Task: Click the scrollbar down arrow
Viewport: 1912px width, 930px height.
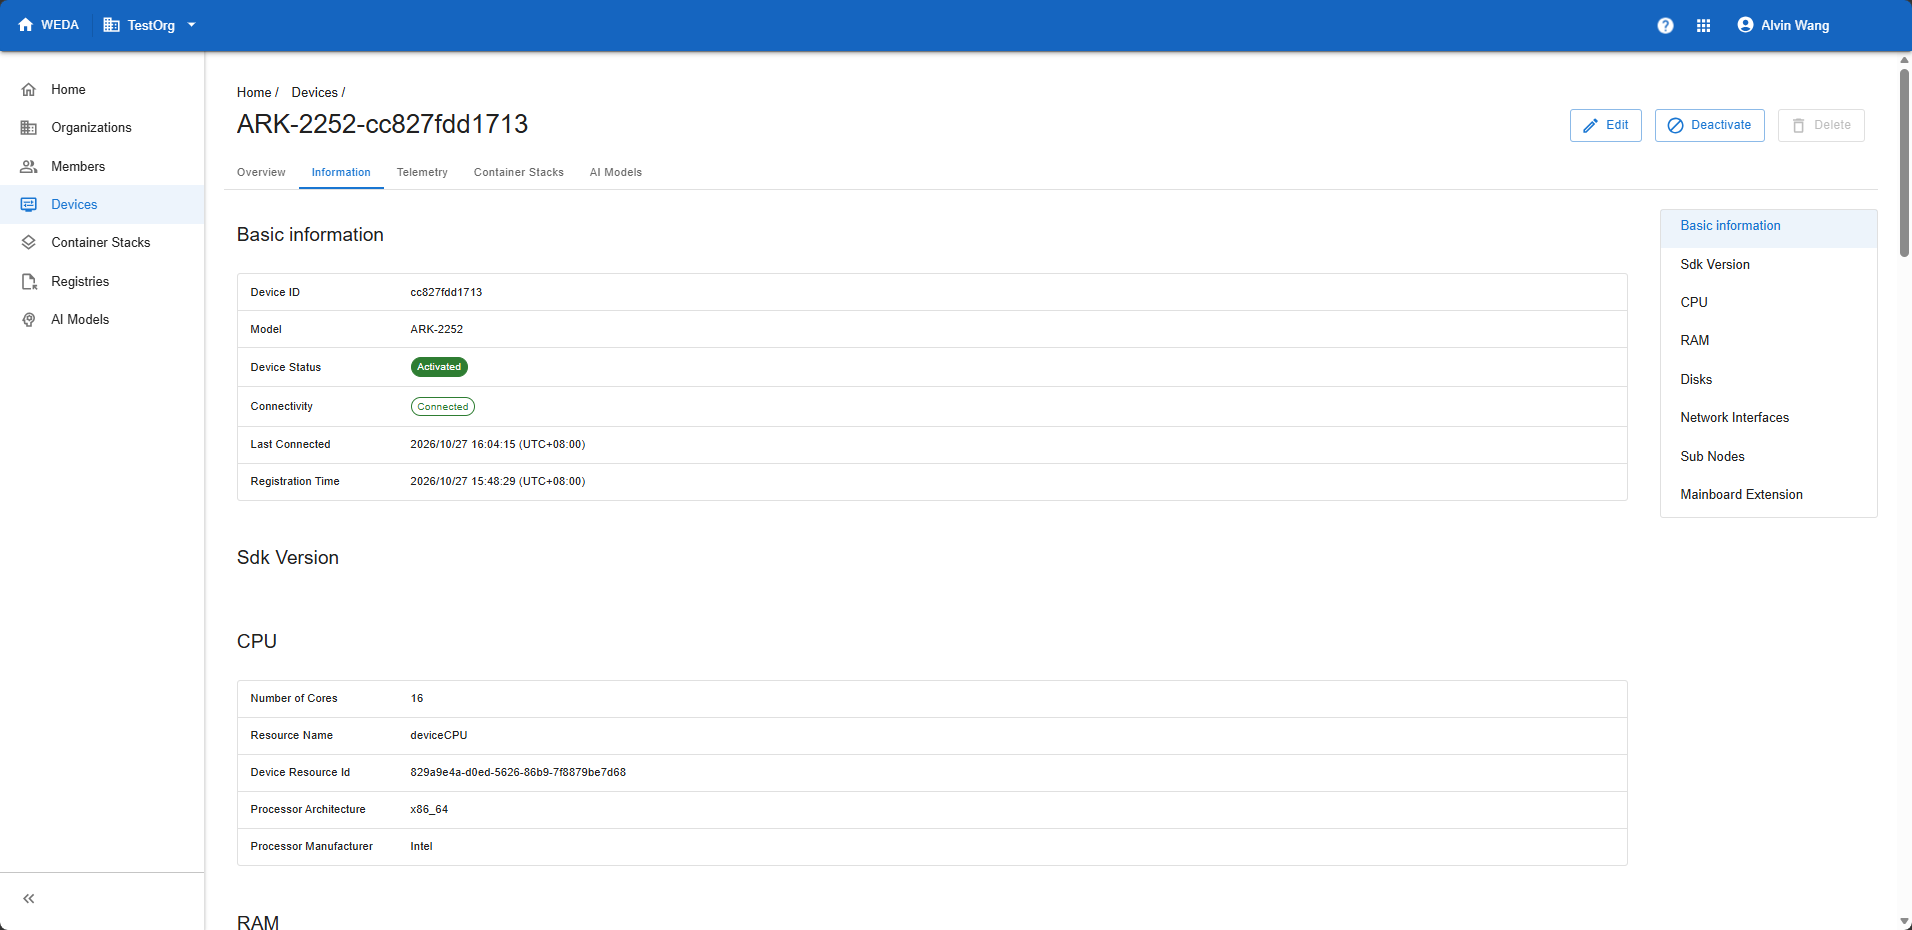Action: click(1905, 922)
